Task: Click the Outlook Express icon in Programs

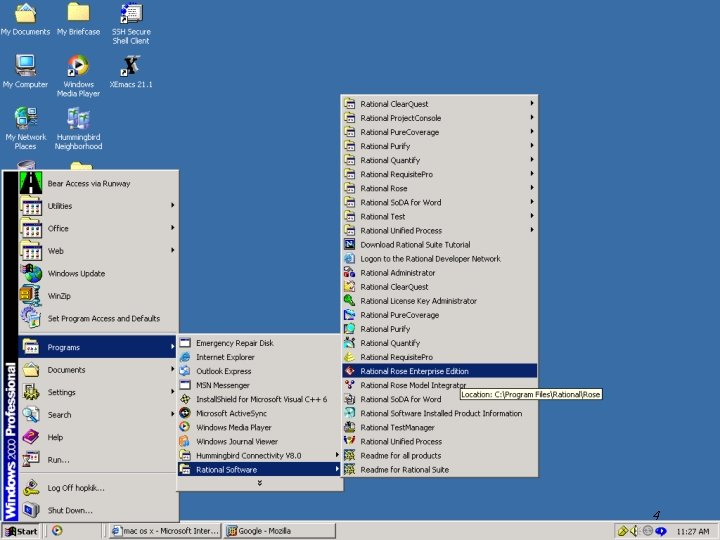Action: [x=185, y=371]
